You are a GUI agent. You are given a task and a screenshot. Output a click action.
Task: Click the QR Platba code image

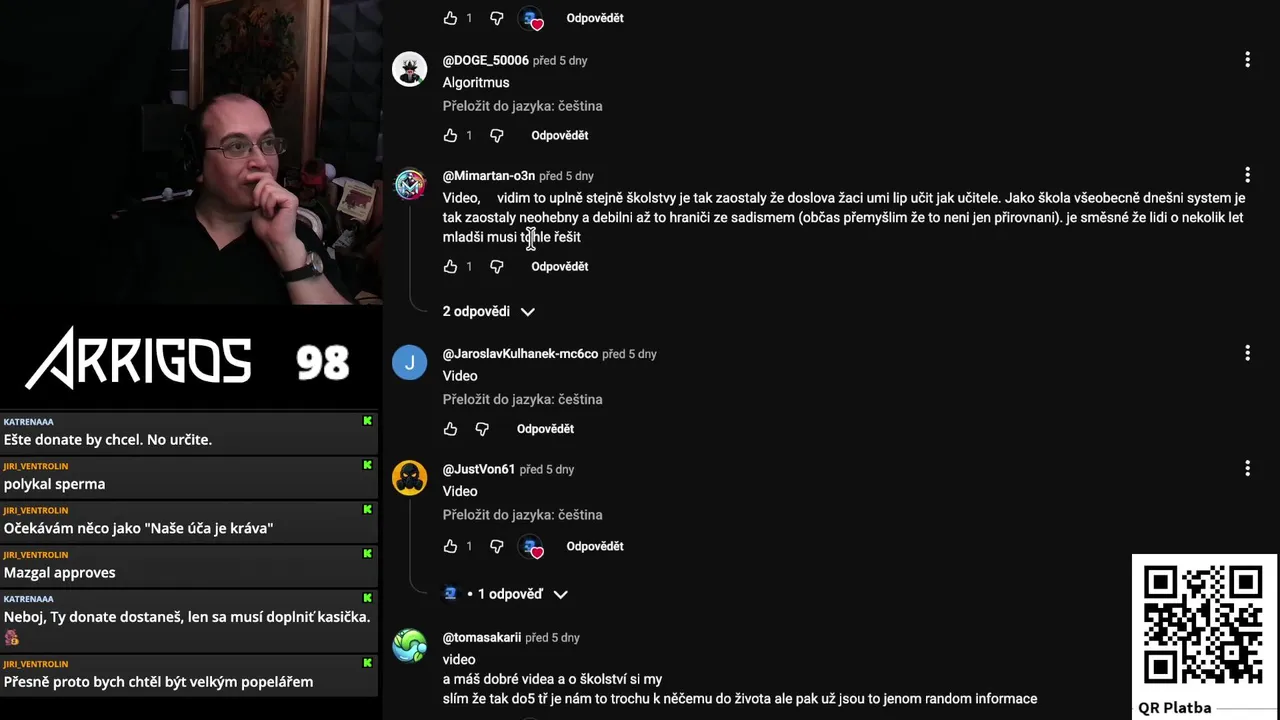point(1203,626)
